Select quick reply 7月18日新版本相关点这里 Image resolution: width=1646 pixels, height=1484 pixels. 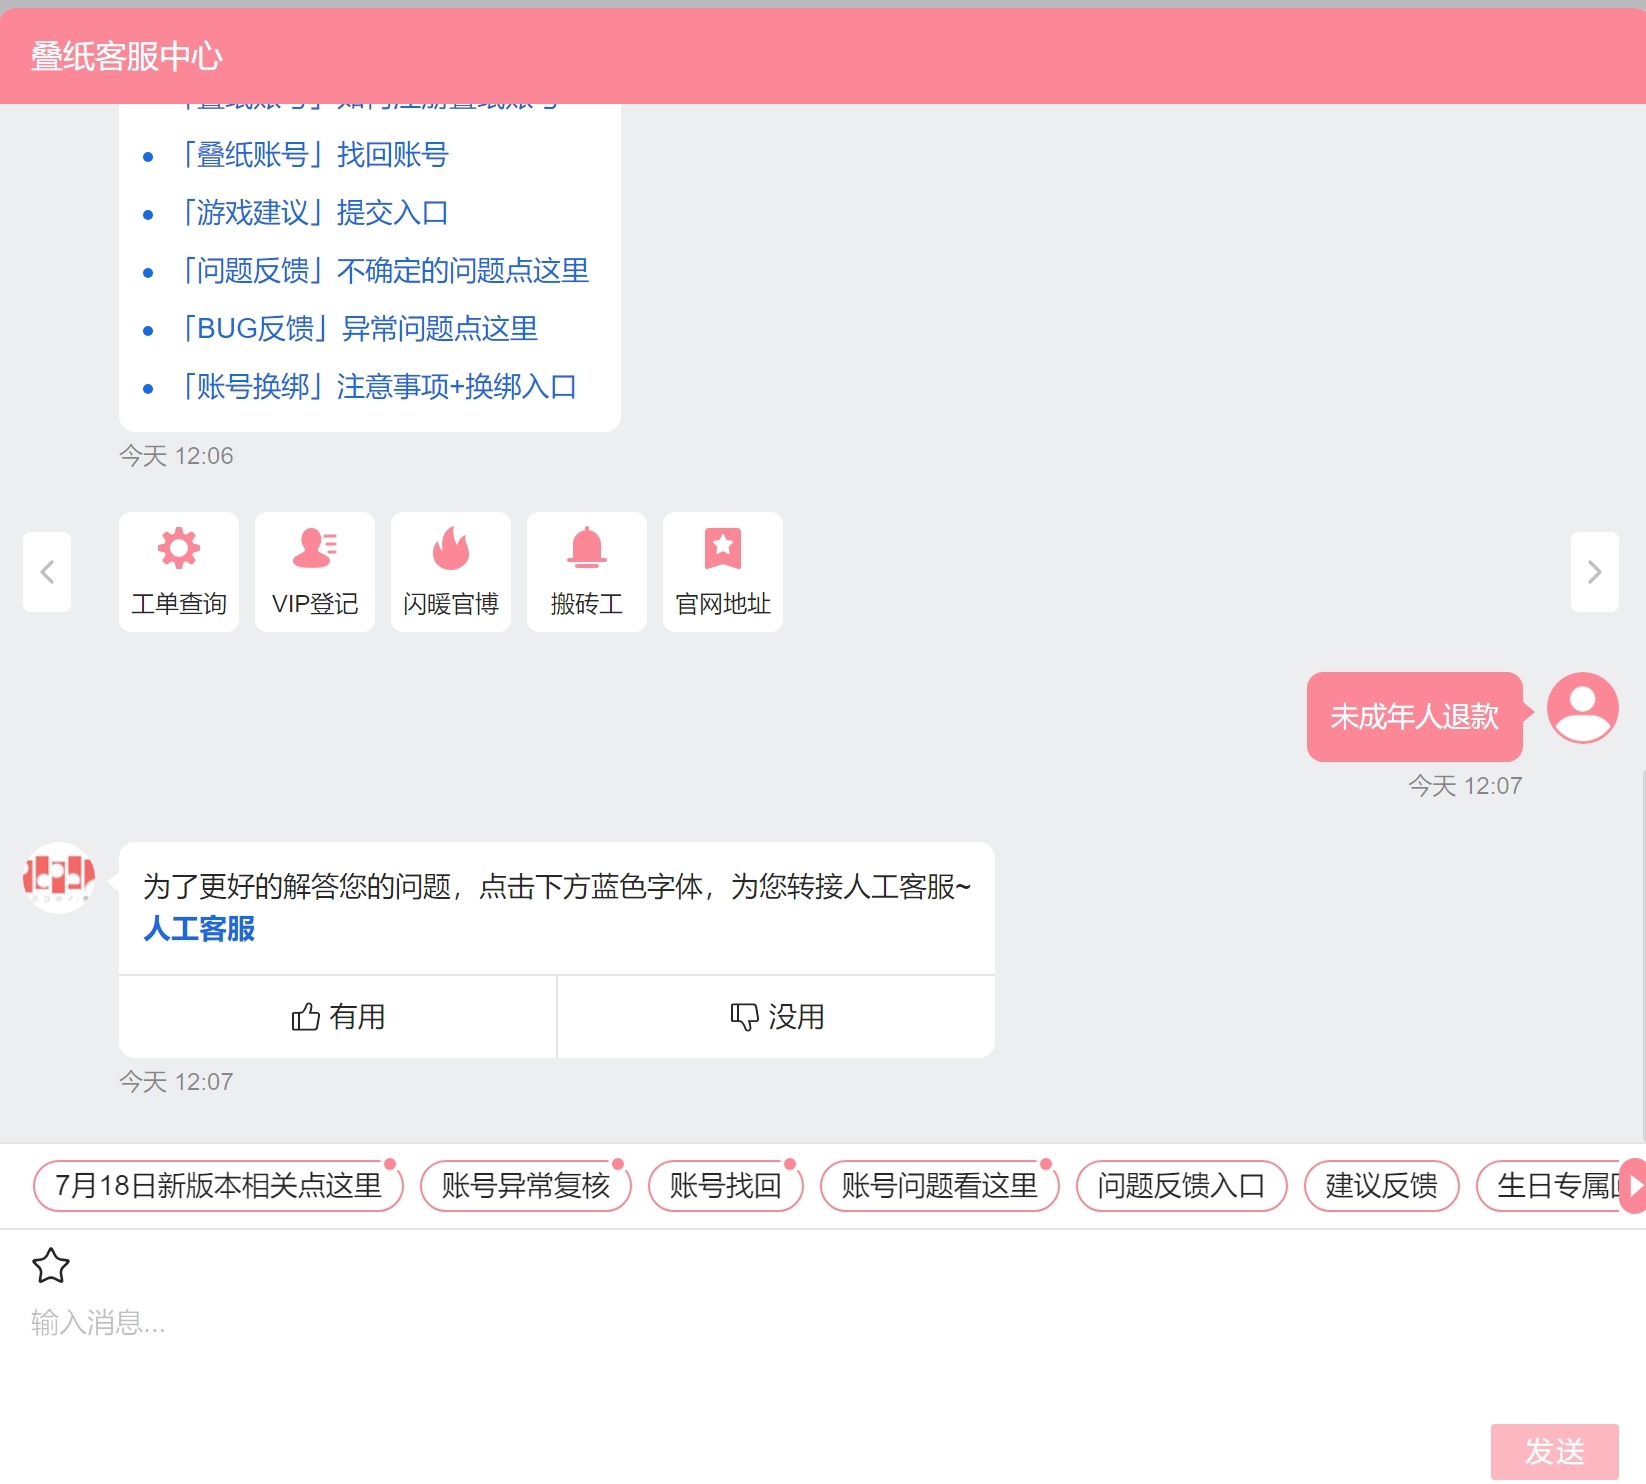(x=218, y=1186)
